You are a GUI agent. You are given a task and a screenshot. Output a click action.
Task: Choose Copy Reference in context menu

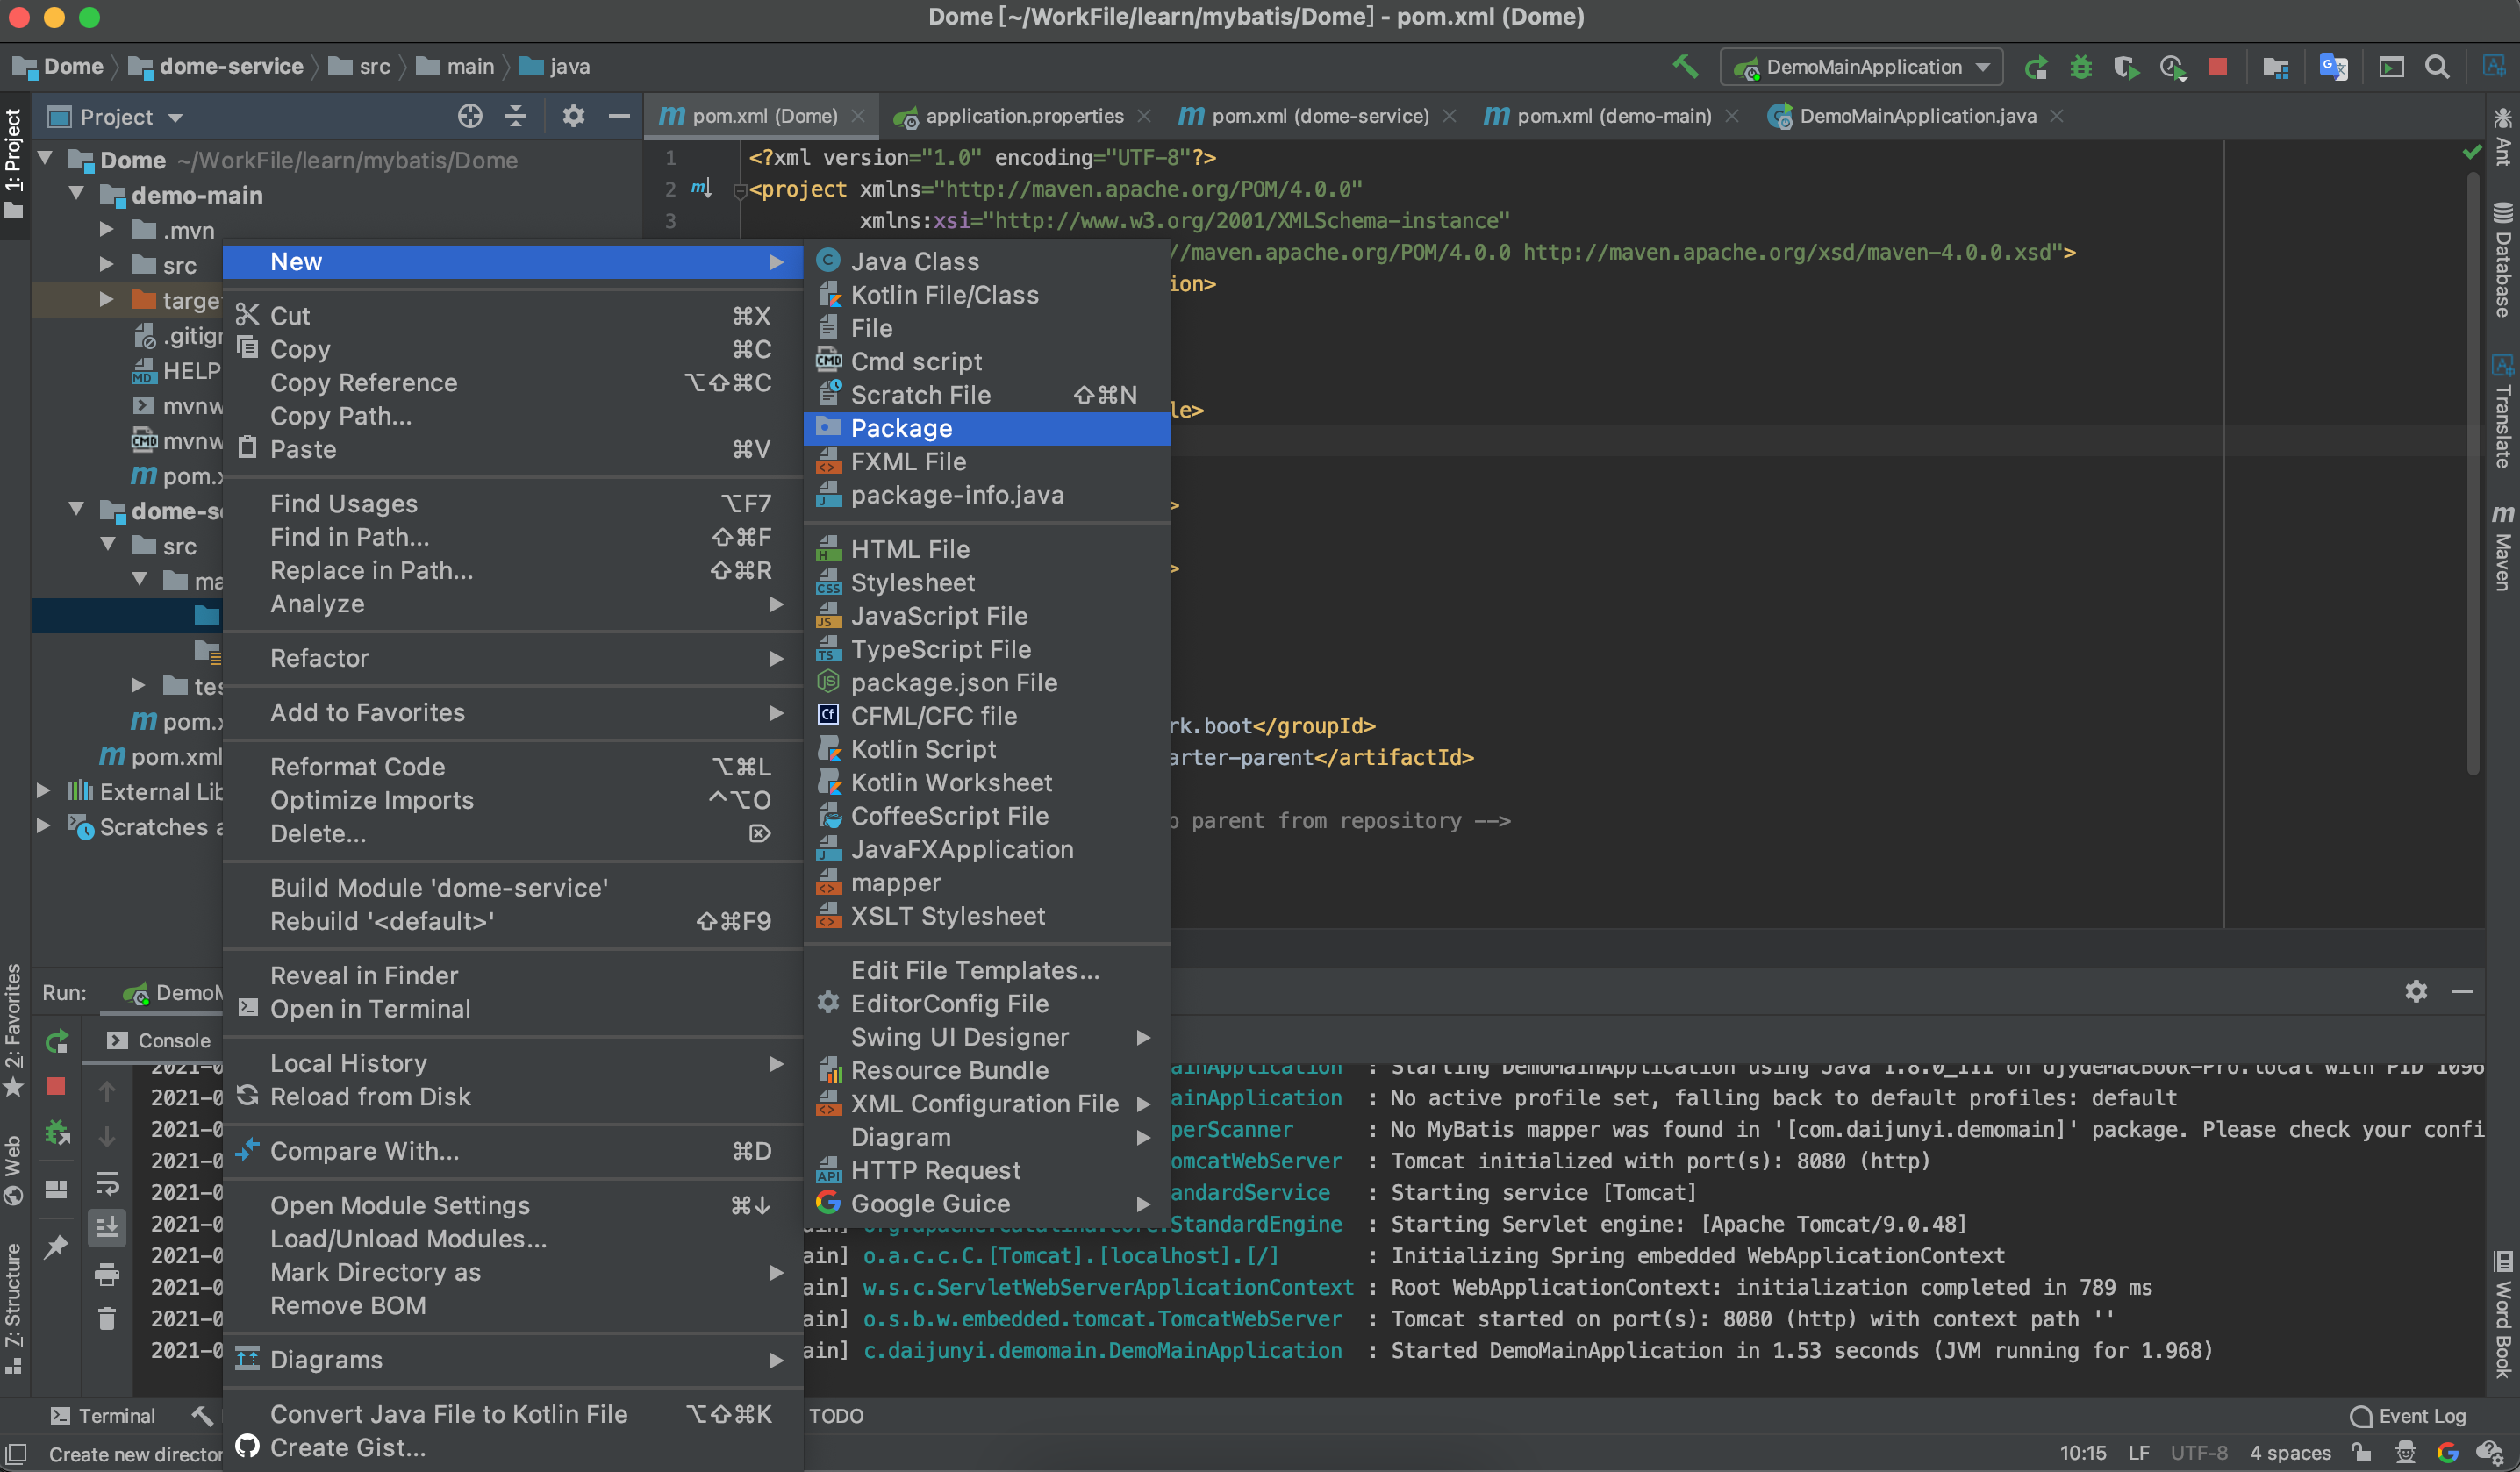coord(512,382)
